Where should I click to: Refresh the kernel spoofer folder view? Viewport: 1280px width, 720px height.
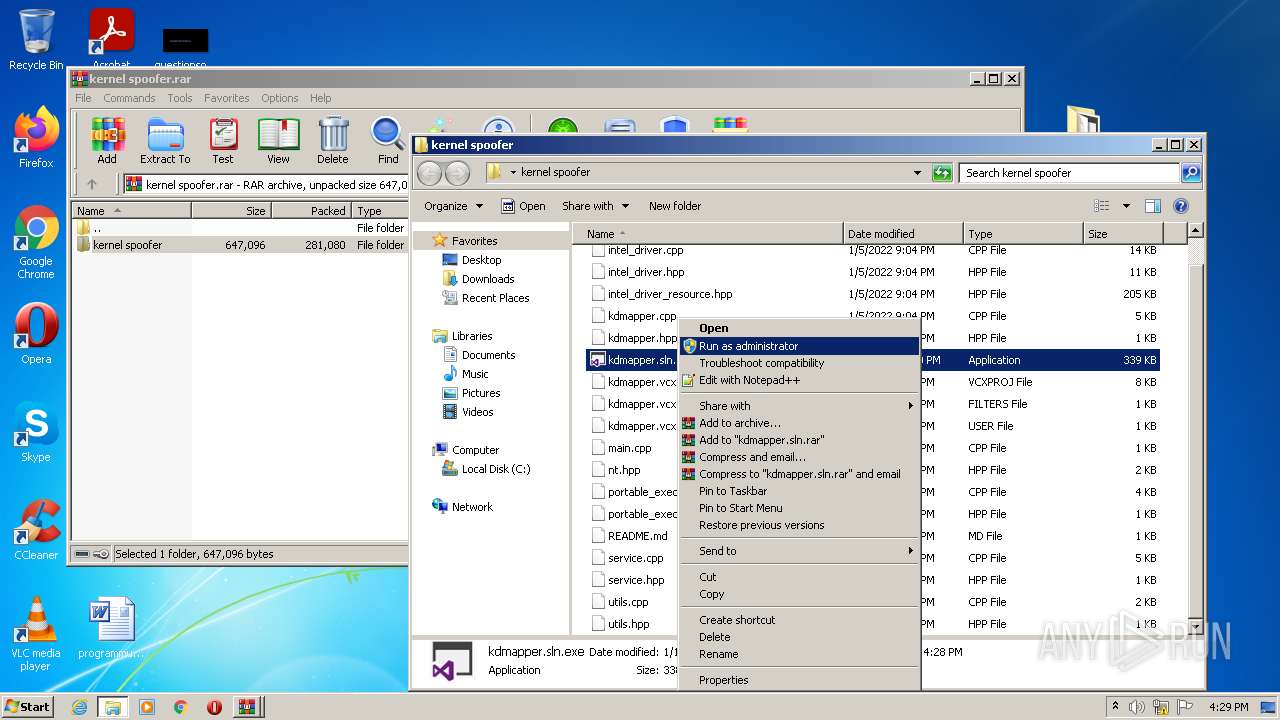click(x=942, y=173)
